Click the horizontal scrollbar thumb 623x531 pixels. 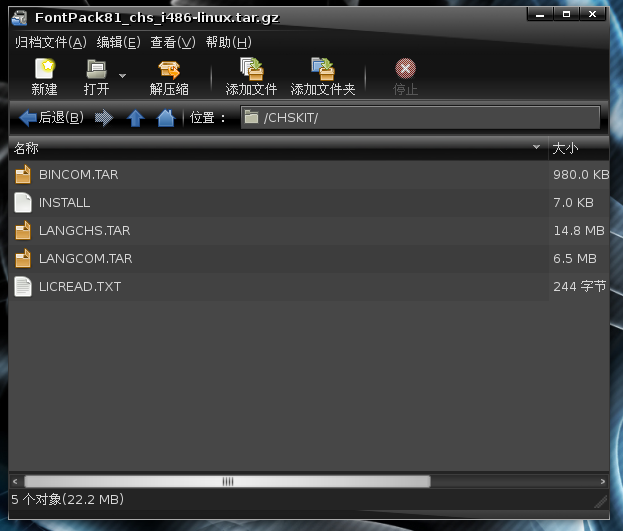227,481
